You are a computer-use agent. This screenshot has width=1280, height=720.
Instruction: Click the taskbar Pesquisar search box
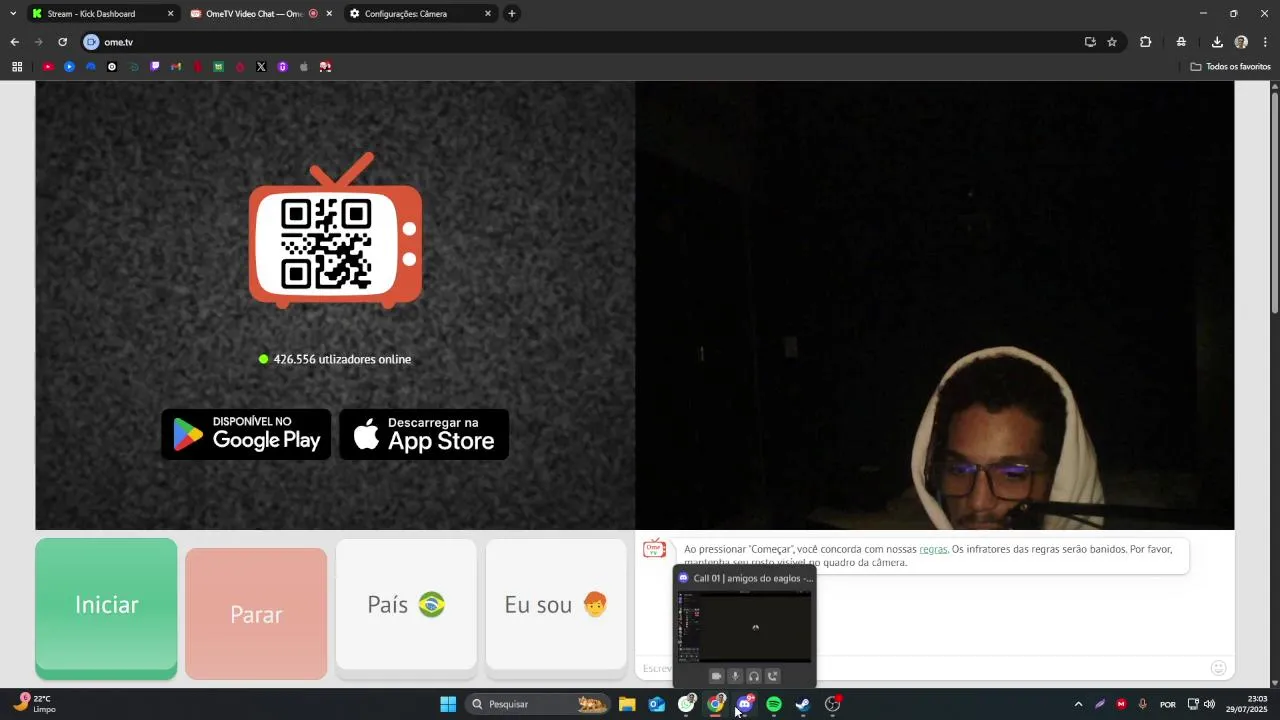pos(538,704)
